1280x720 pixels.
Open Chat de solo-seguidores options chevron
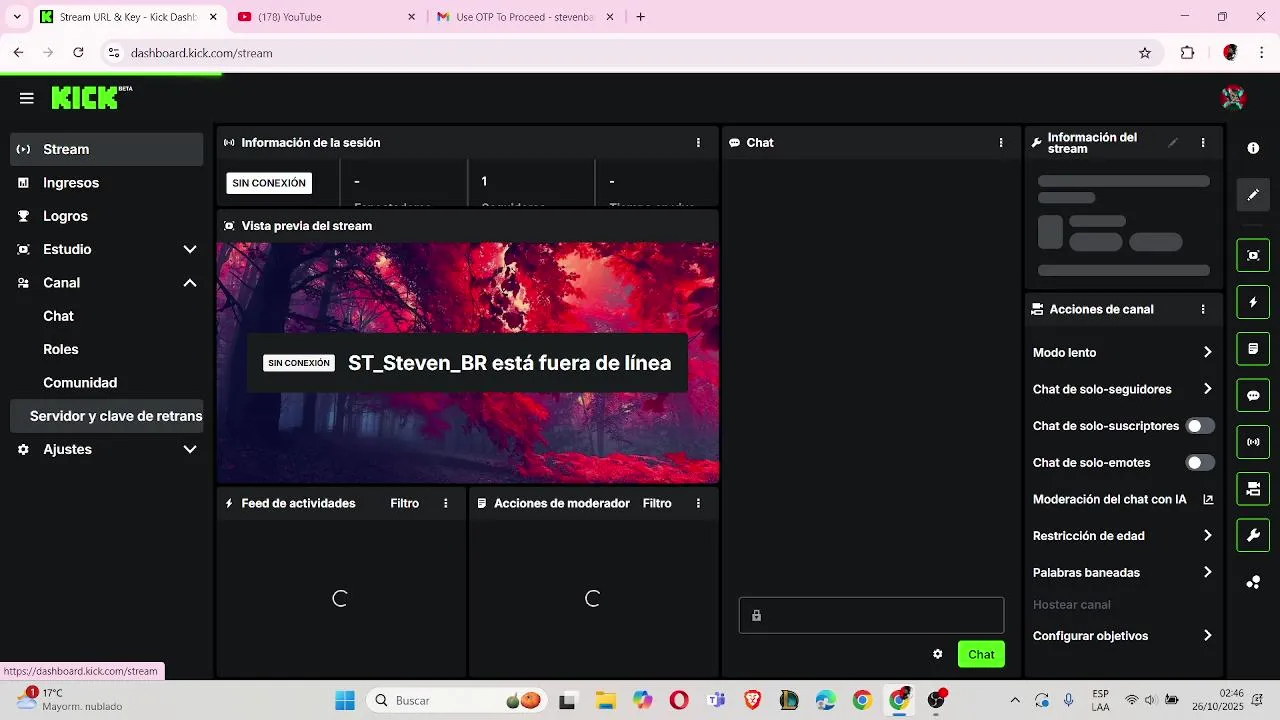pos(1207,389)
